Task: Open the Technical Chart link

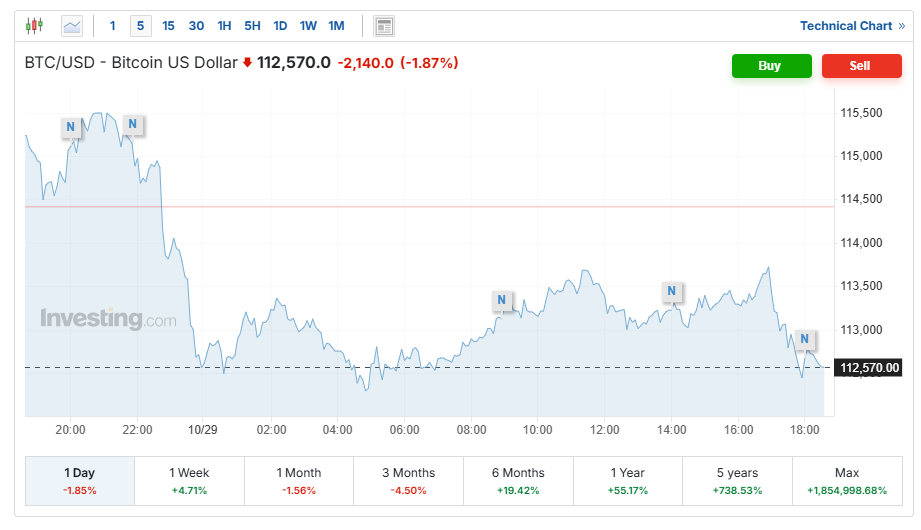Action: point(852,26)
